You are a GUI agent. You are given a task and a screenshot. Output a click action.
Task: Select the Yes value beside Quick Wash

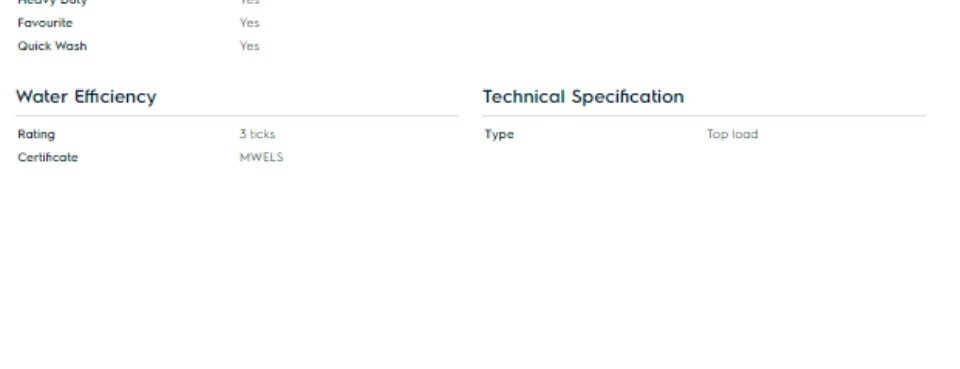pyautogui.click(x=250, y=46)
